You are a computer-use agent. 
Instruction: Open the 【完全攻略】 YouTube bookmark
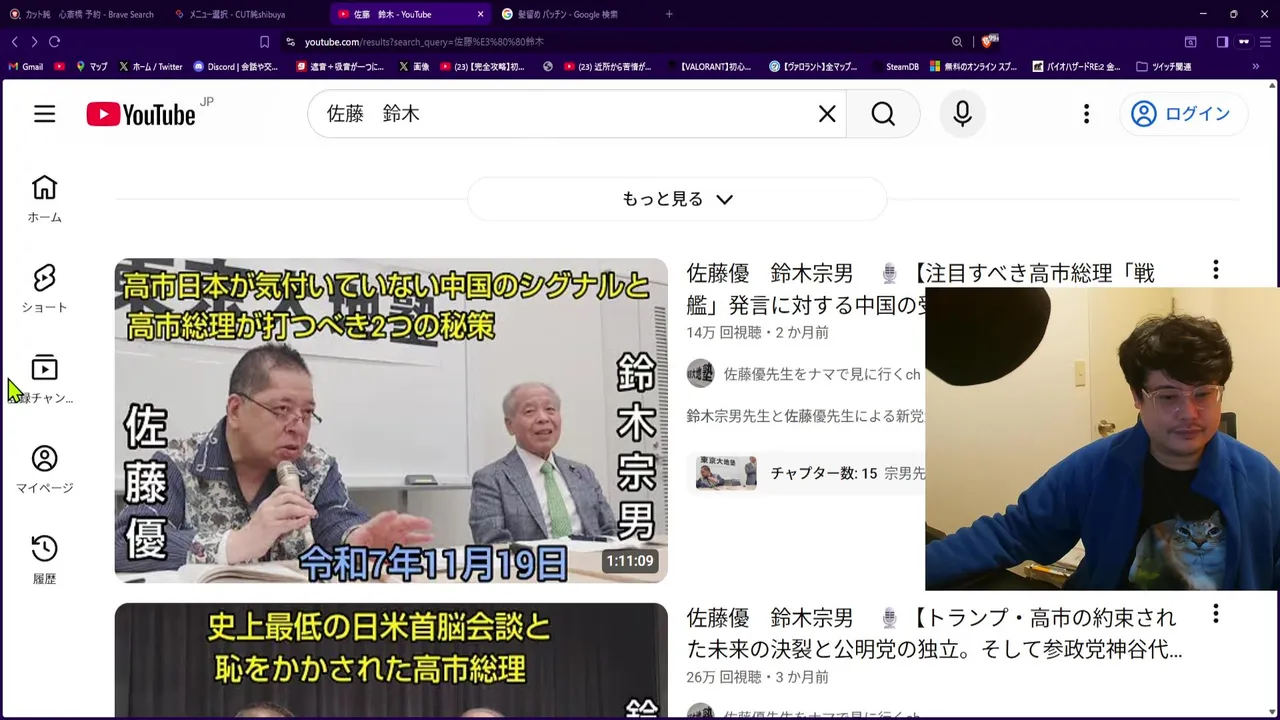(482, 67)
